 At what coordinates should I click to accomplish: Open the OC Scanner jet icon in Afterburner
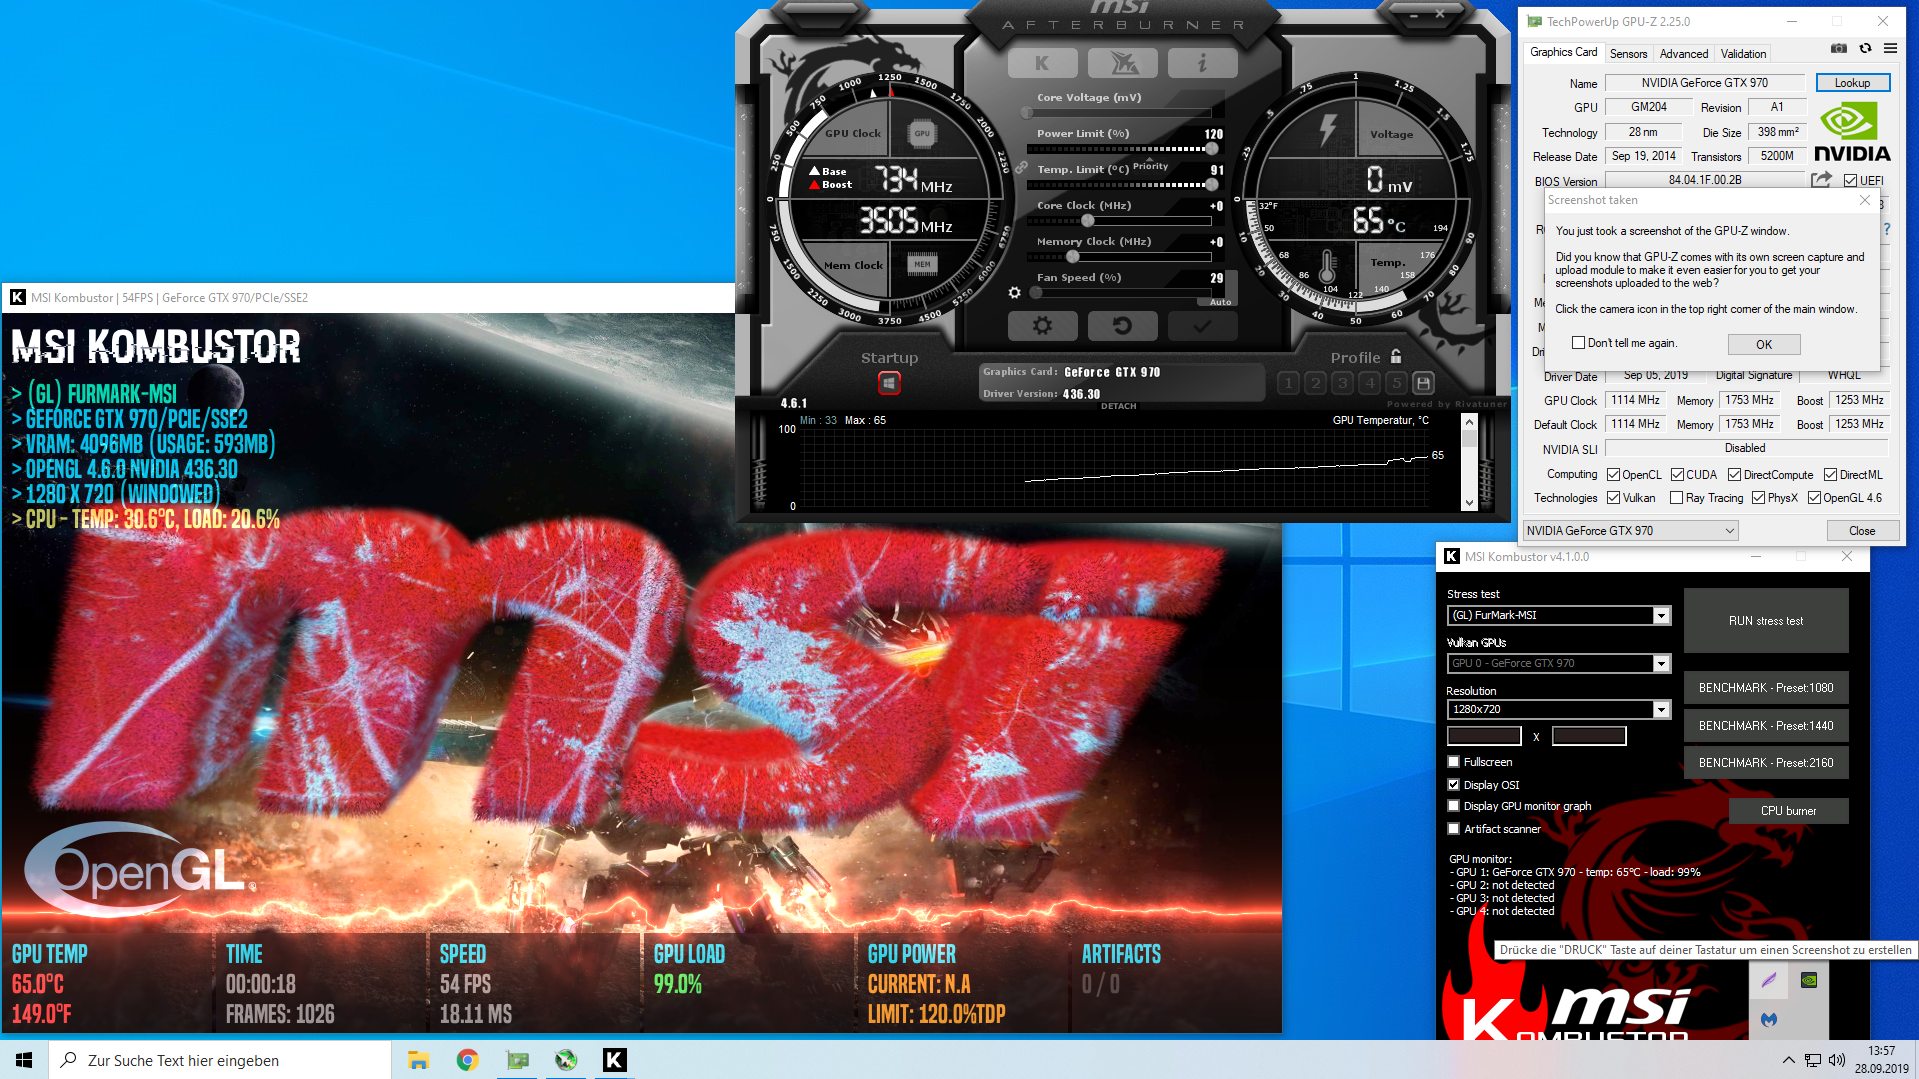pos(1123,63)
